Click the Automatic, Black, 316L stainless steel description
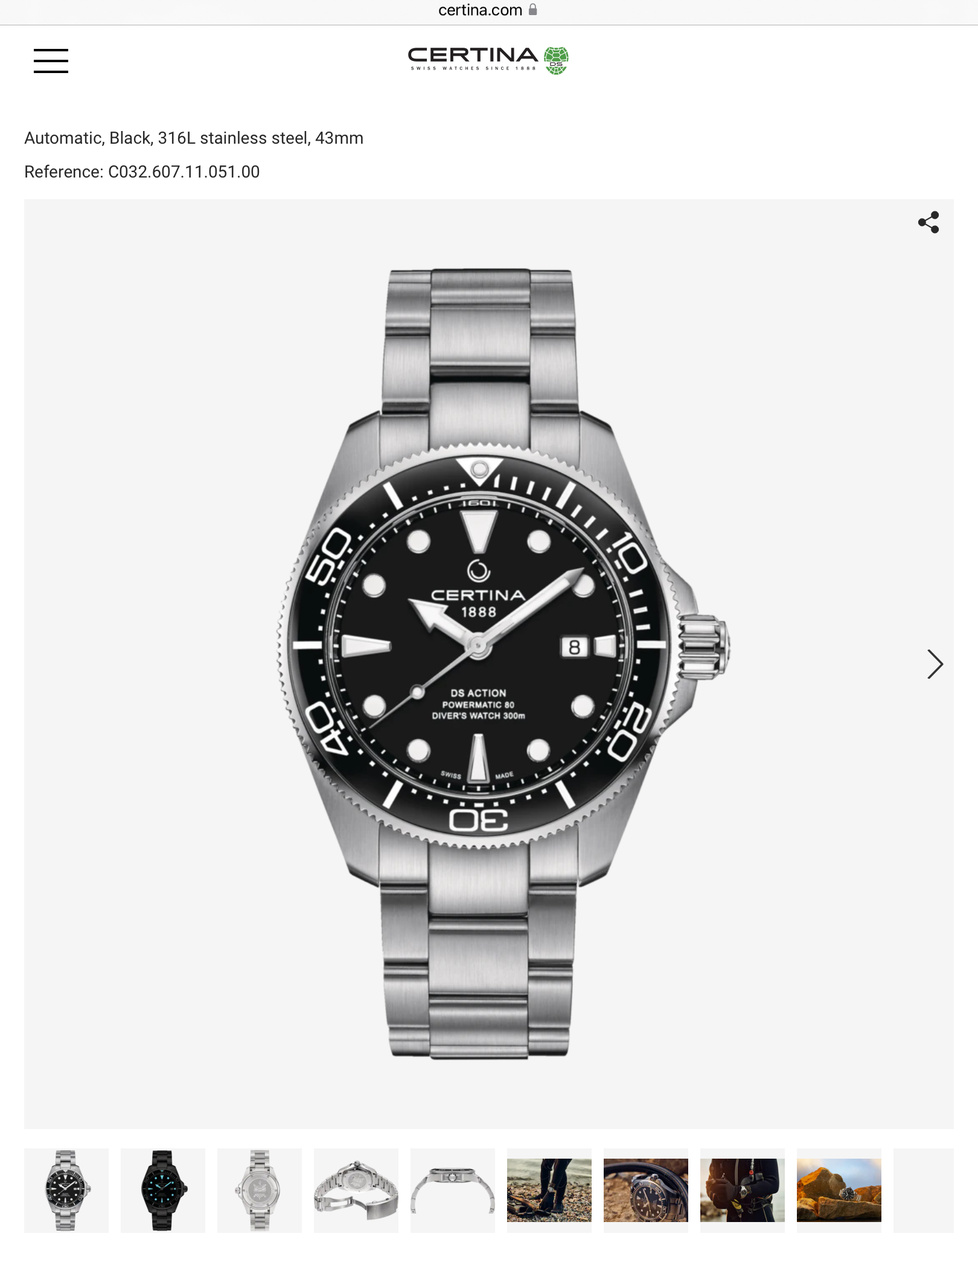 point(194,138)
